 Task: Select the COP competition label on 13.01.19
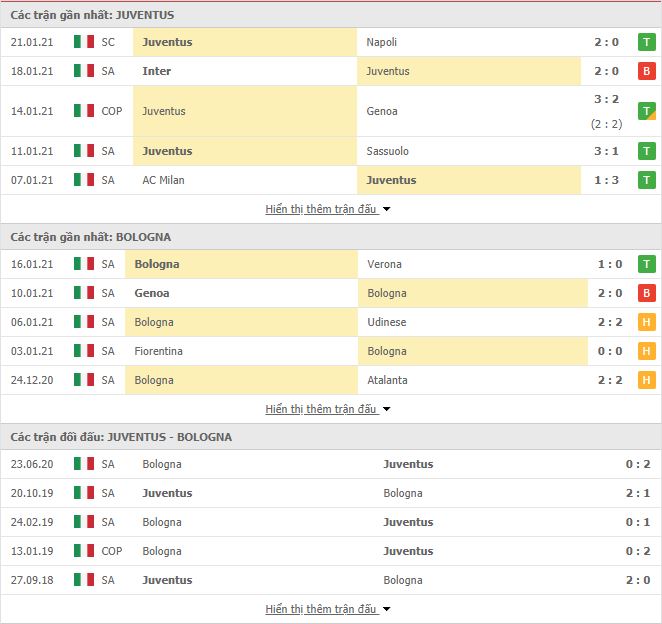click(x=111, y=551)
